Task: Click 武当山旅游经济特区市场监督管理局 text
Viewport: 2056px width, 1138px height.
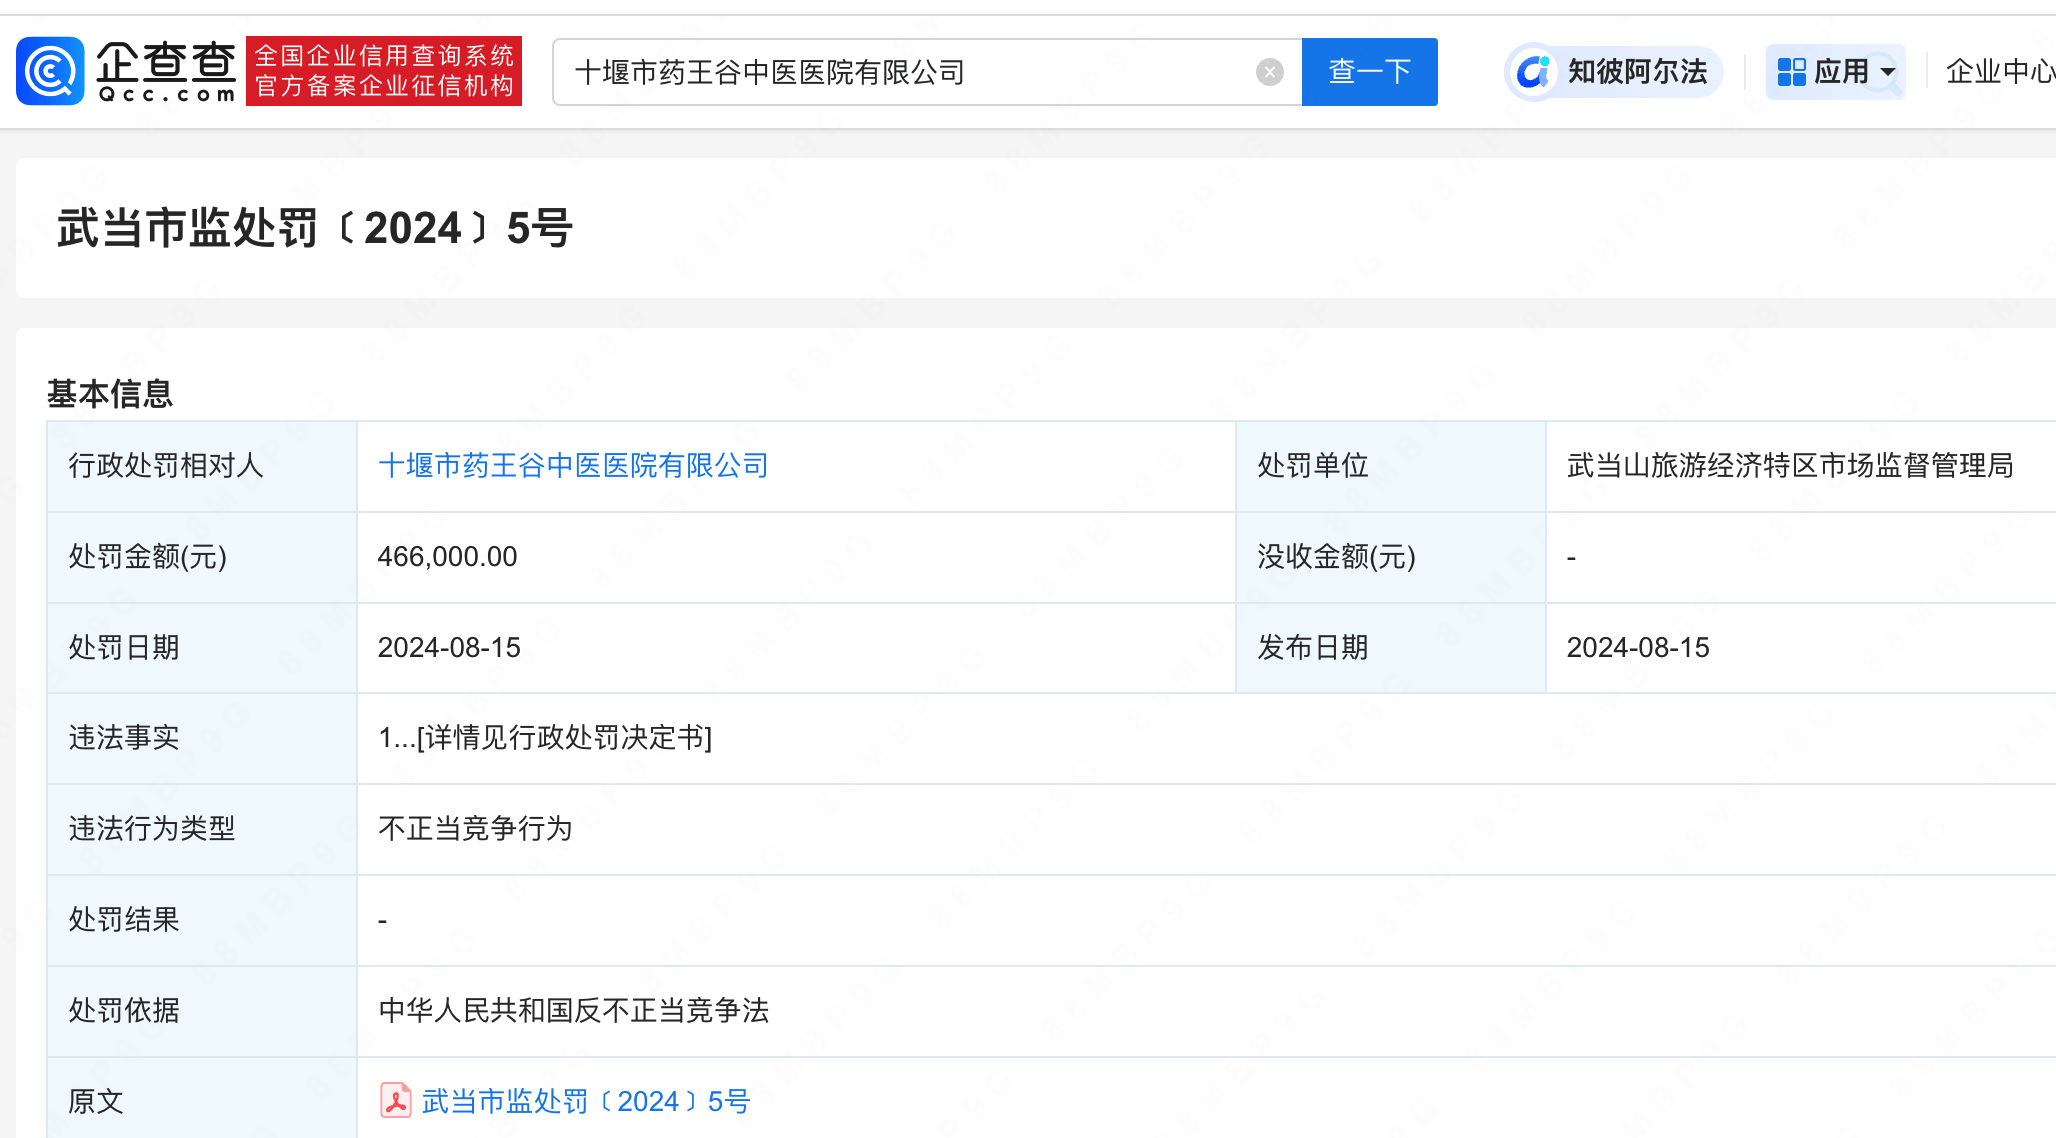Action: coord(1790,466)
